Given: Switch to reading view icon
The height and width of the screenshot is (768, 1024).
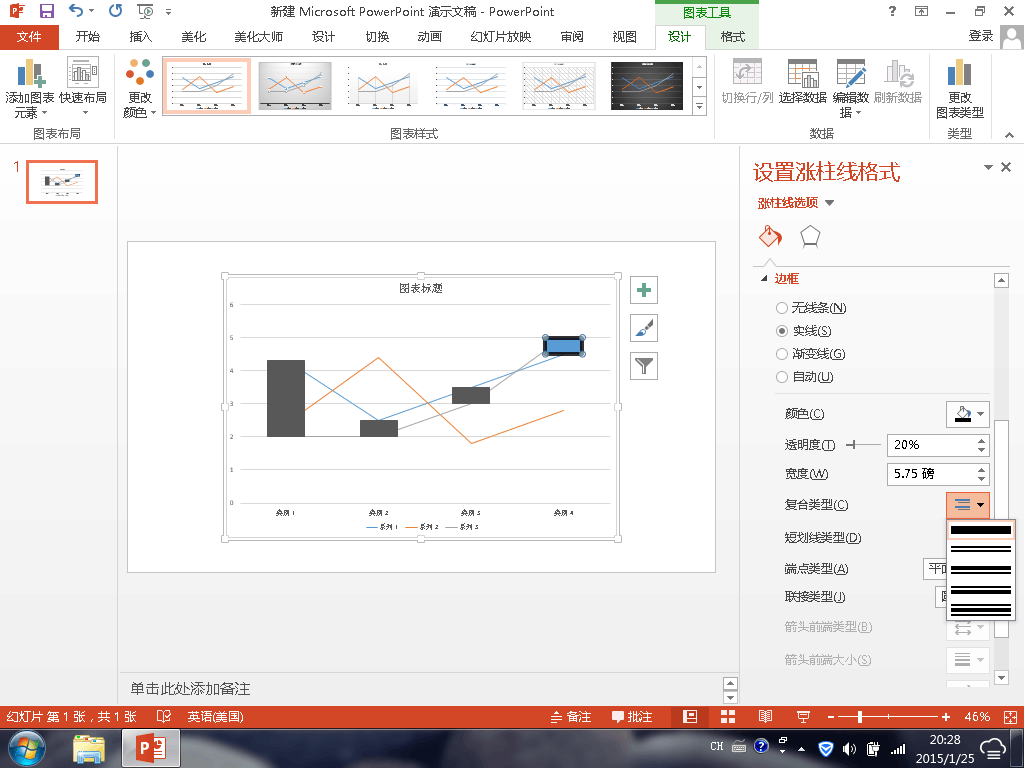Looking at the screenshot, I should (765, 716).
